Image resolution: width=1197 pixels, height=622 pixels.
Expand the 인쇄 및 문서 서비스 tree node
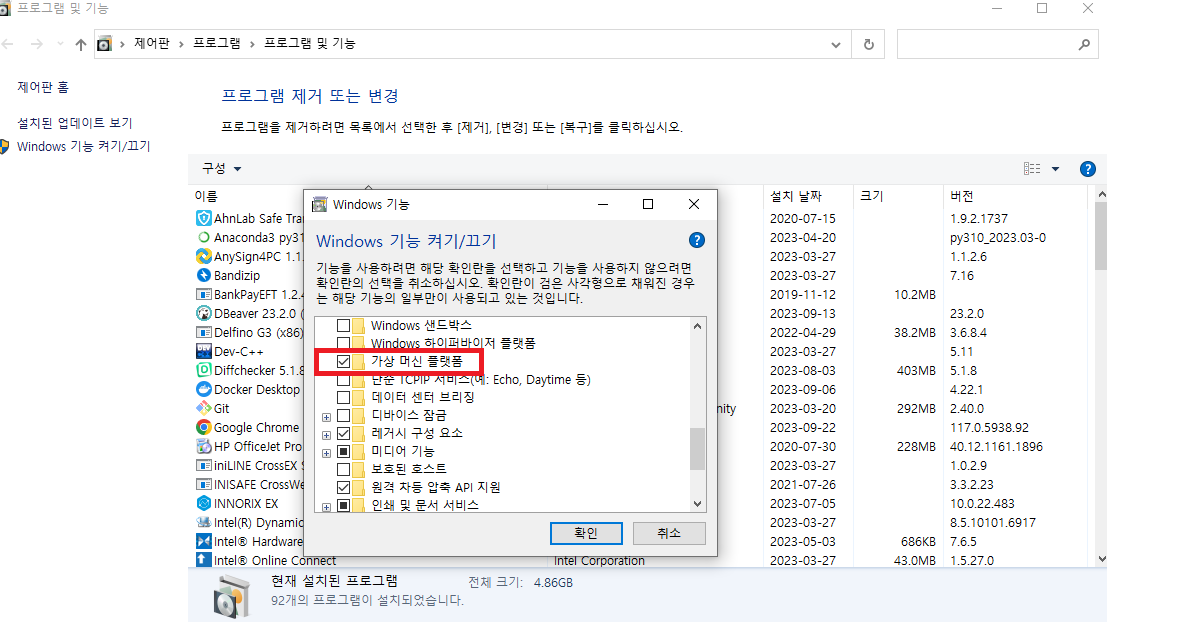(327, 507)
